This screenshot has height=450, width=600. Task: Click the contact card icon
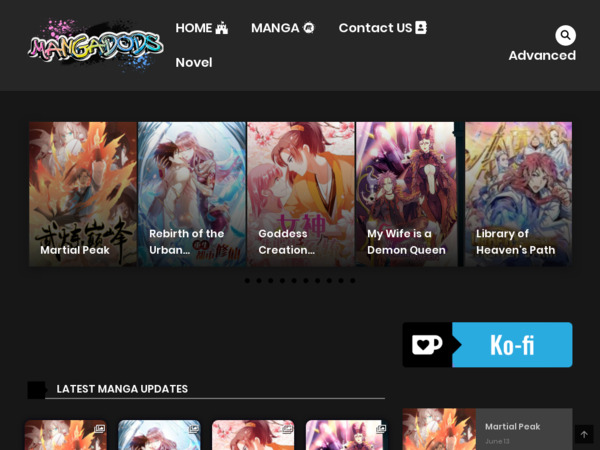(x=421, y=28)
